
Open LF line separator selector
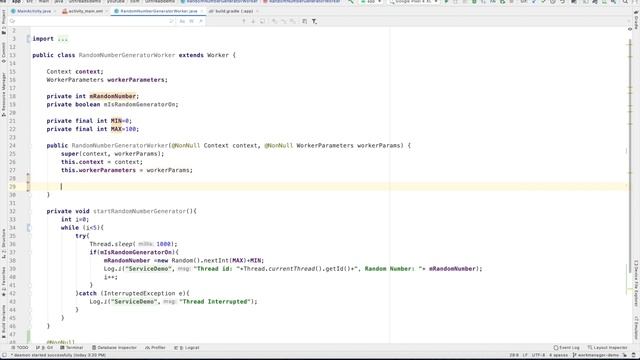(x=525, y=356)
